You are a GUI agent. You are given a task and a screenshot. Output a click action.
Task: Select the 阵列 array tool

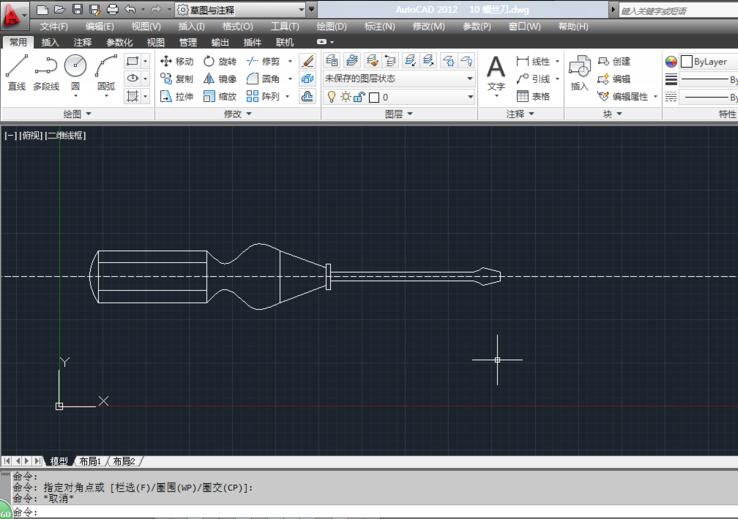coord(263,96)
